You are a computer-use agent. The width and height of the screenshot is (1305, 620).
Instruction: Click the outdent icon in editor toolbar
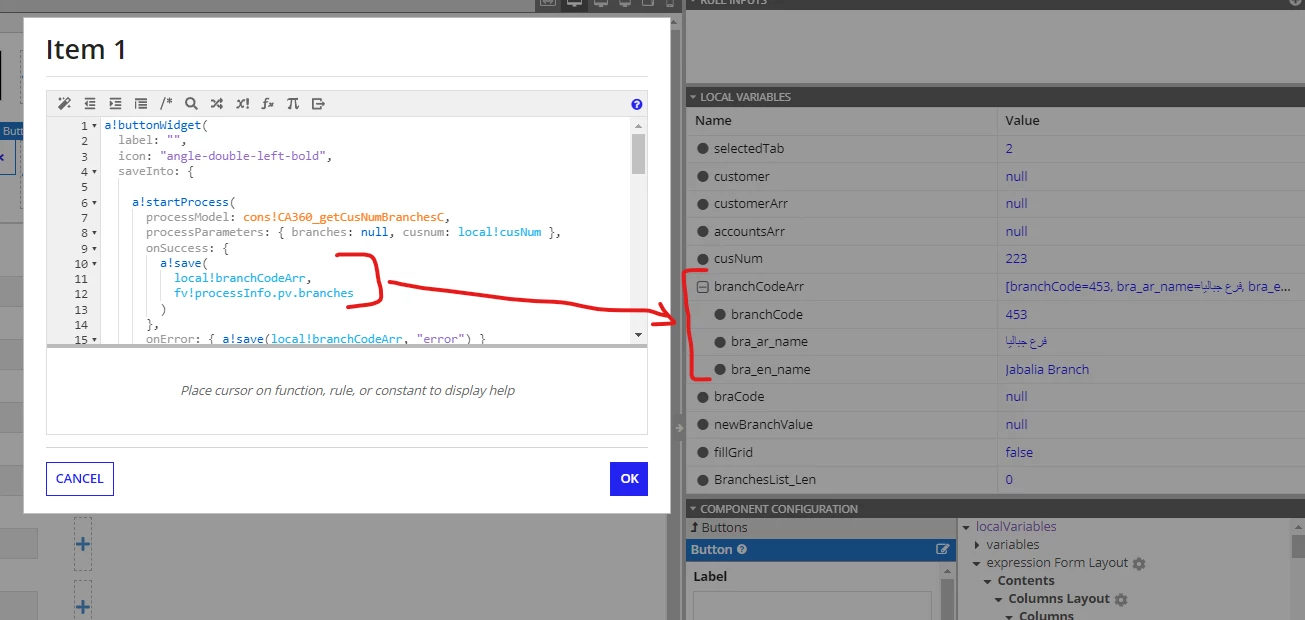click(90, 103)
